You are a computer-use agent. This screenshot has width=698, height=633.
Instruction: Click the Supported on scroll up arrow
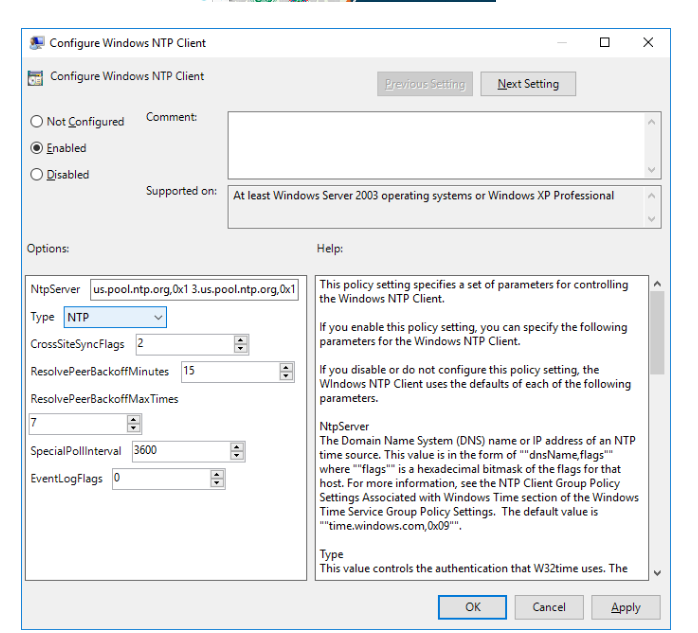click(x=652, y=195)
